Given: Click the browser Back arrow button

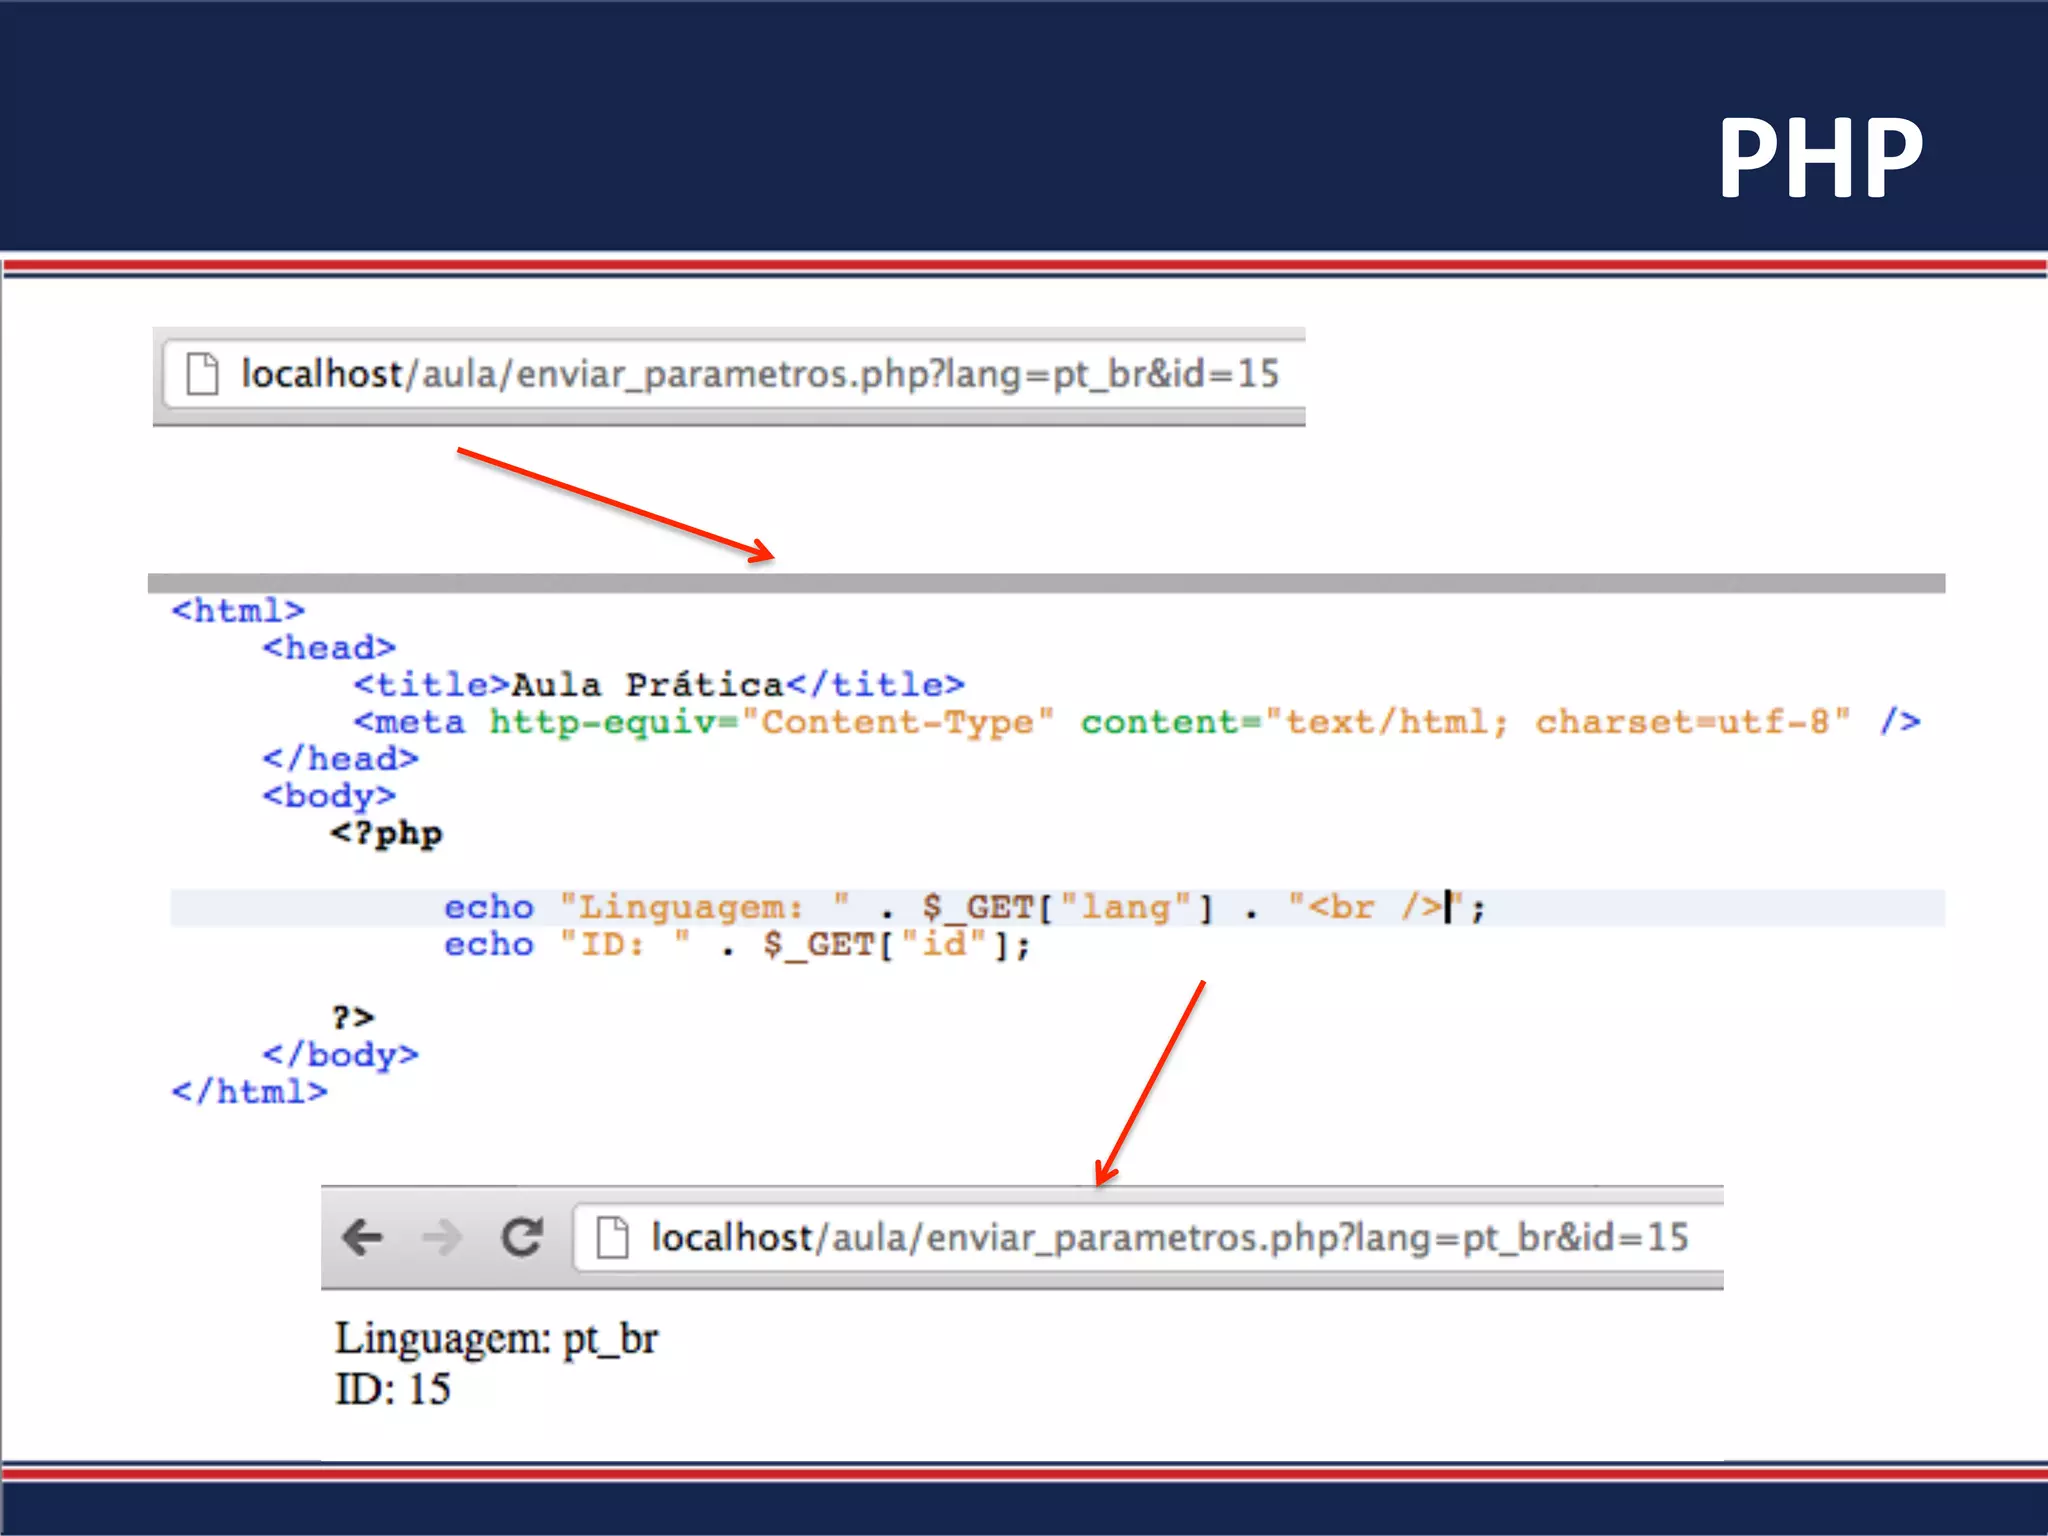Looking at the screenshot, I should pyautogui.click(x=362, y=1237).
